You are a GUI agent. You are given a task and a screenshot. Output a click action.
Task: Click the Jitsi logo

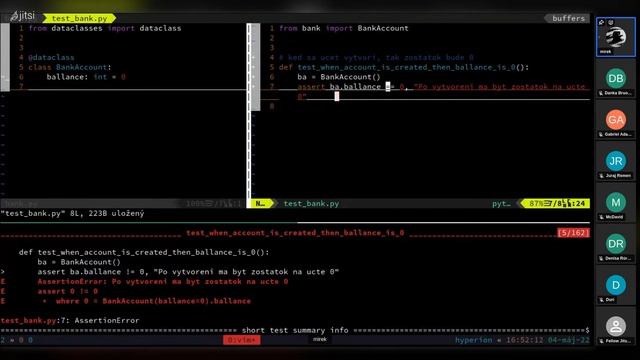point(22,16)
